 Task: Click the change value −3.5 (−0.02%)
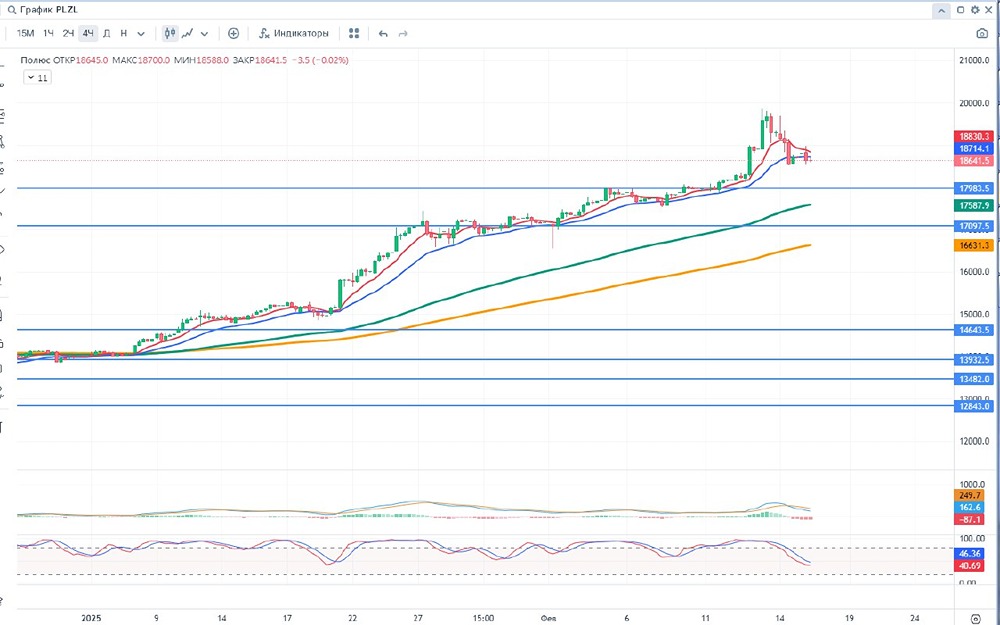[320, 60]
